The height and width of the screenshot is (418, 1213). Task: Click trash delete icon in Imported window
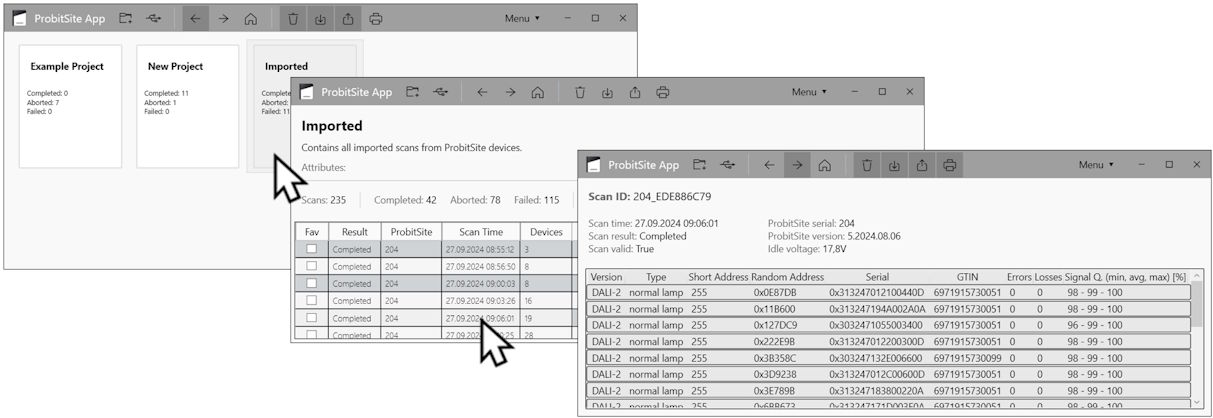[x=579, y=92]
